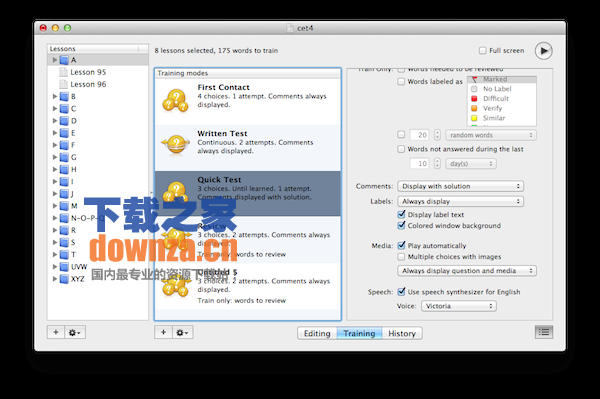Click the First Contact mode icon
Viewport: 600px width, 399px height.
(x=176, y=101)
